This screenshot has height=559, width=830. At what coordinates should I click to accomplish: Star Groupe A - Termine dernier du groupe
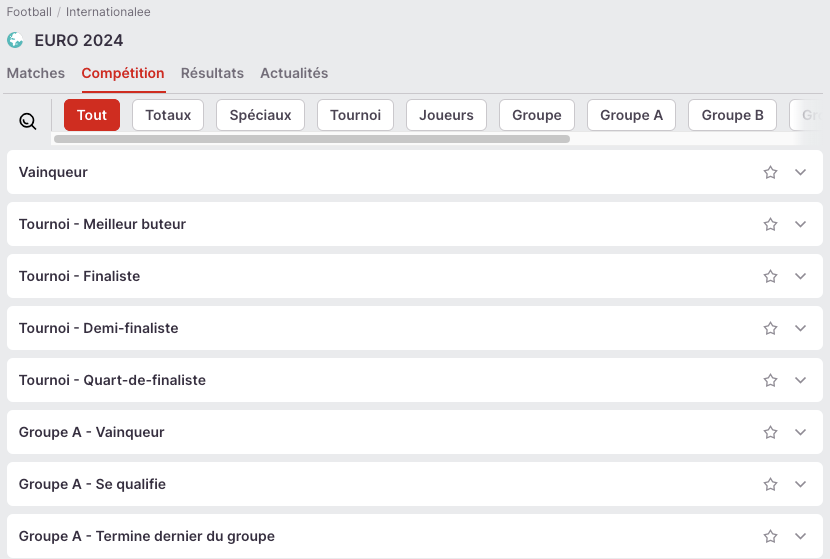coord(770,536)
